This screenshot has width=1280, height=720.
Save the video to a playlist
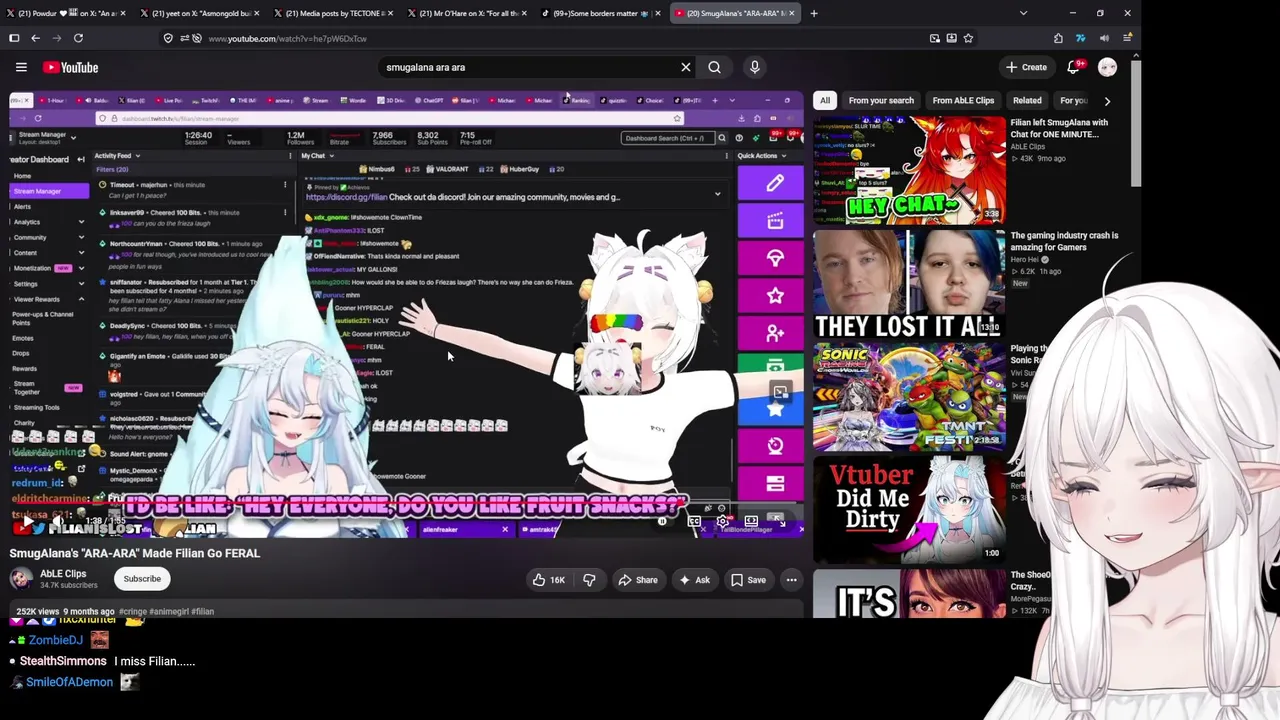click(748, 580)
